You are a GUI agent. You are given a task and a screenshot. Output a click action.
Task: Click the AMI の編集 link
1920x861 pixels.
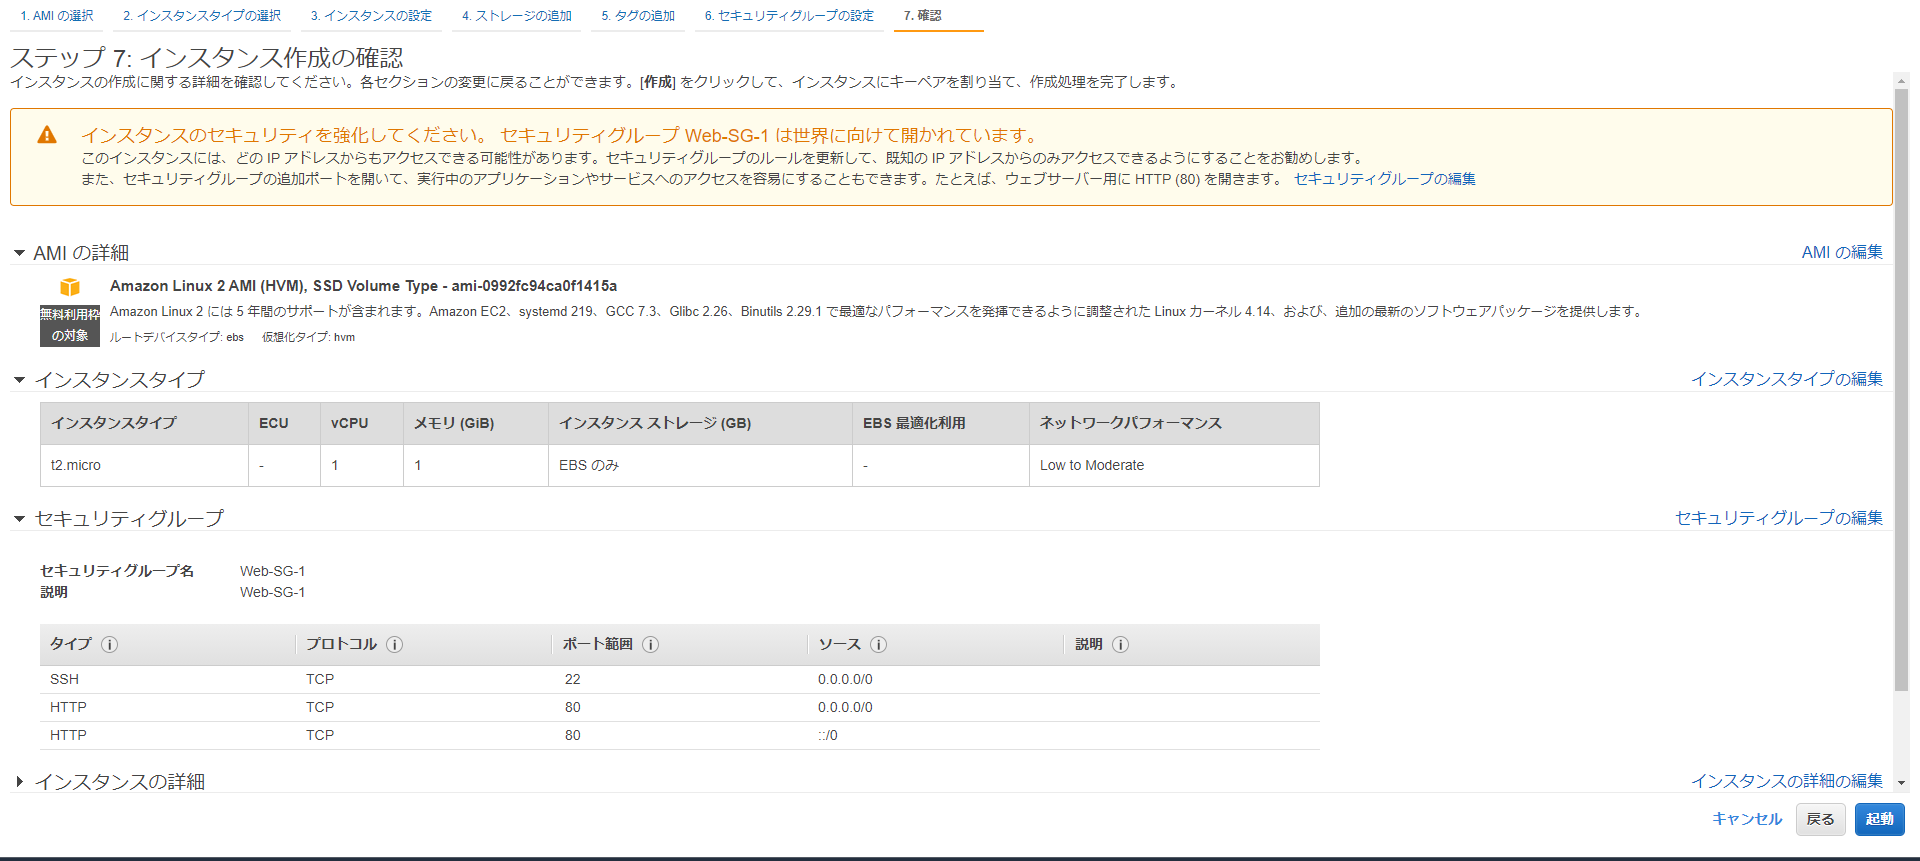click(1842, 252)
